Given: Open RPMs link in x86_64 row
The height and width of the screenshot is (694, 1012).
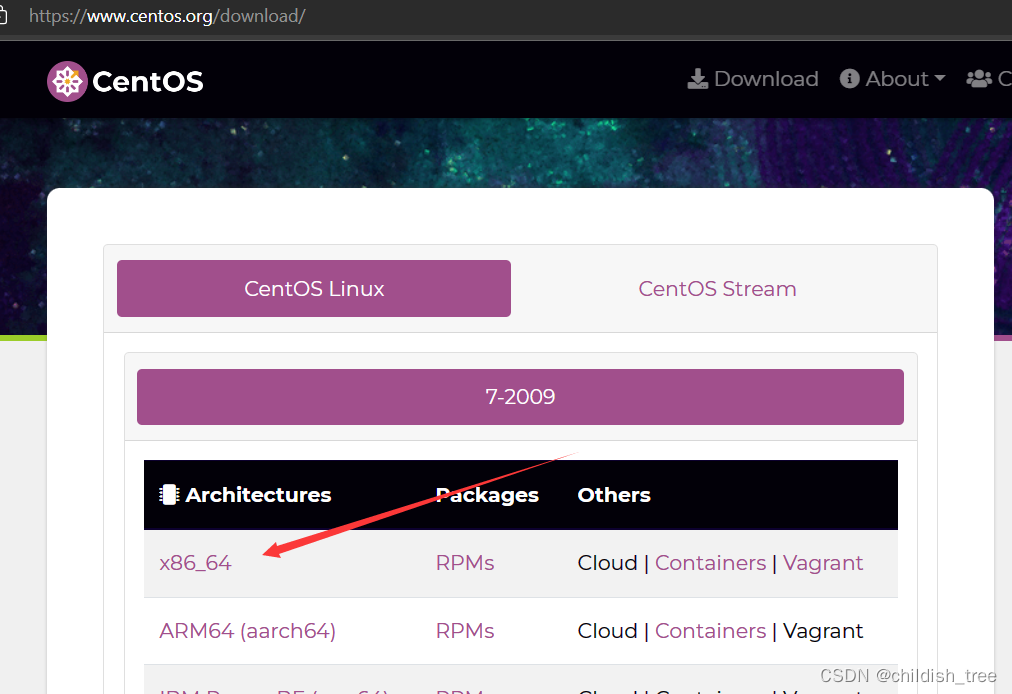Looking at the screenshot, I should [x=465, y=563].
